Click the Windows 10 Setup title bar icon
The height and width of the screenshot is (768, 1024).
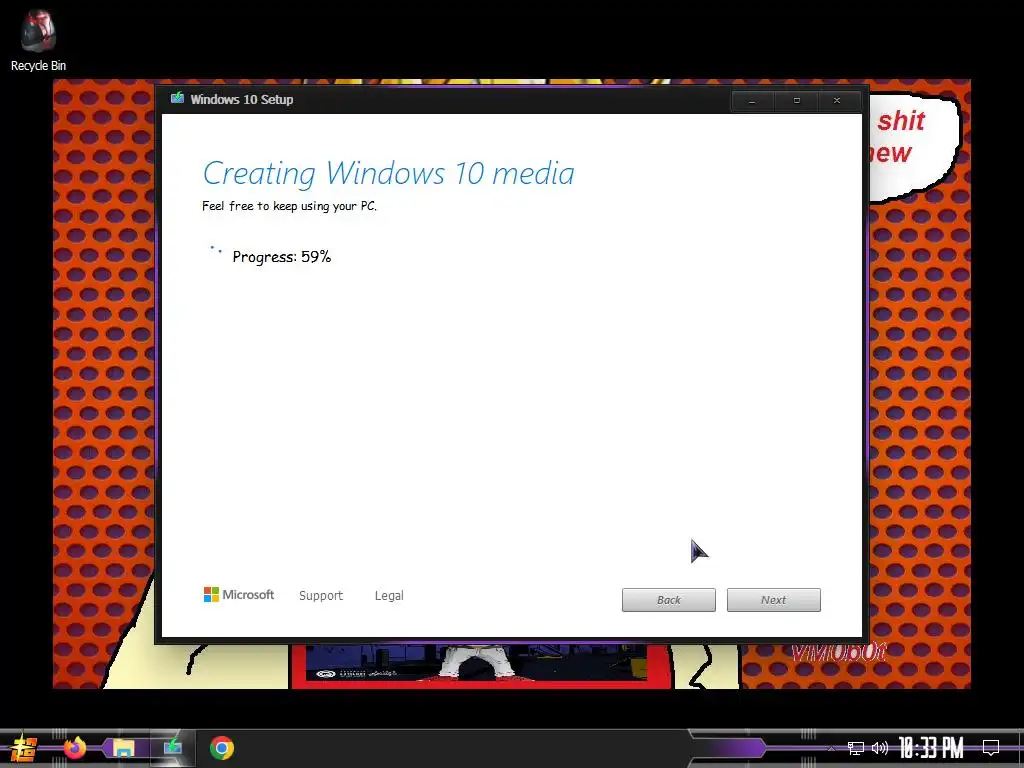click(177, 99)
